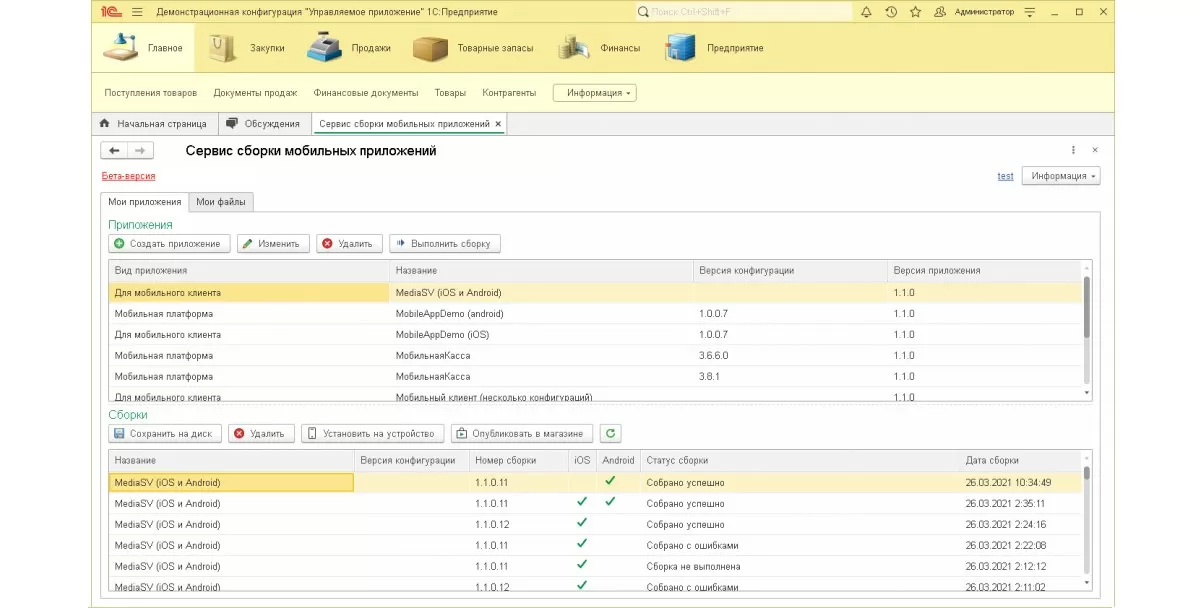The height and width of the screenshot is (608, 1200).
Task: Click the notifications bell icon
Action: coord(866,12)
